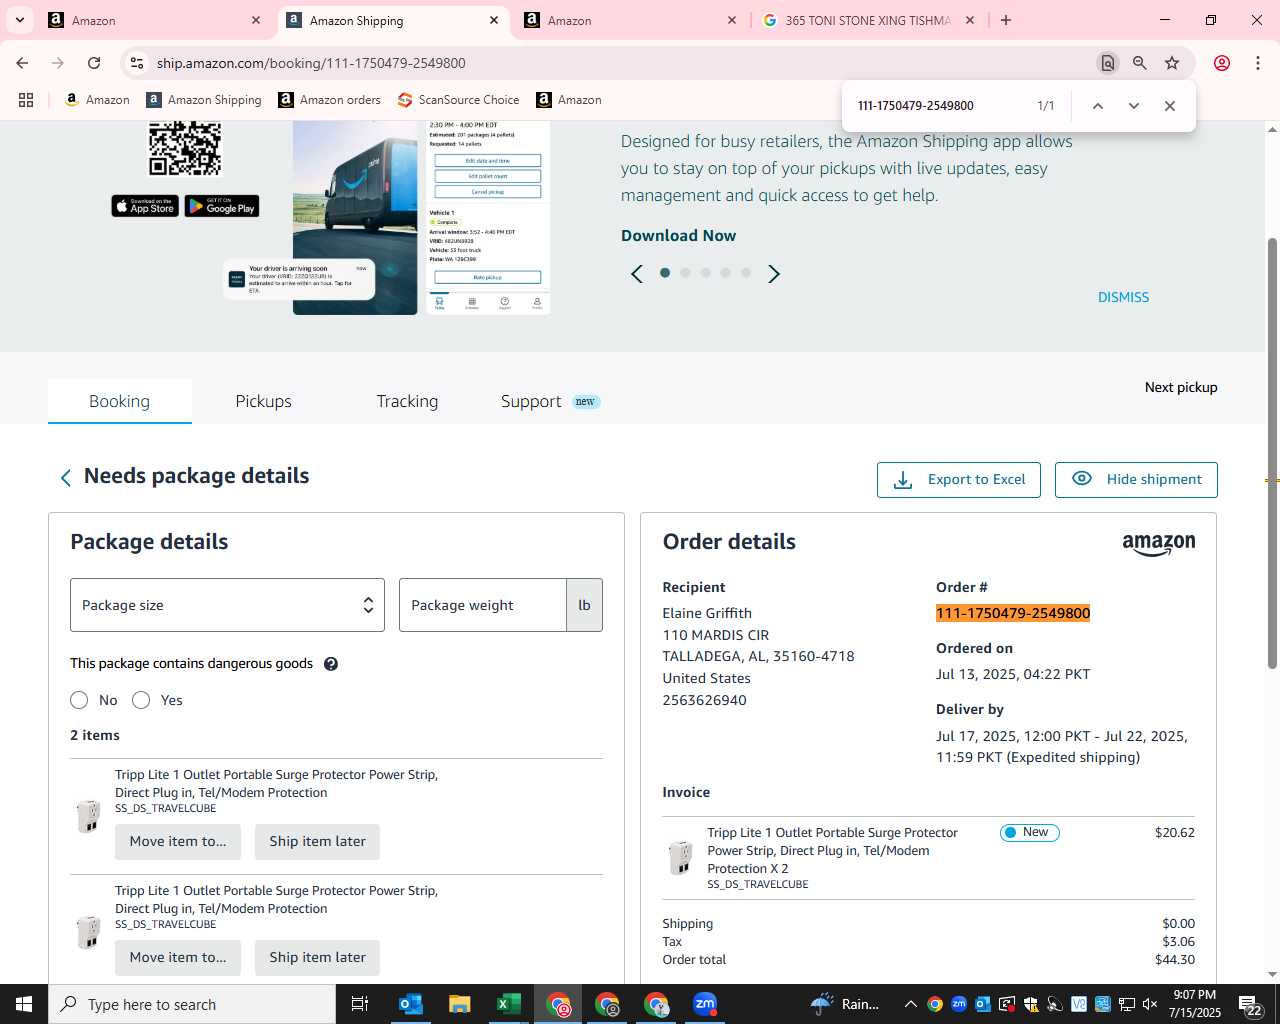
Task: Open Amazon orders bookmark
Action: (329, 100)
